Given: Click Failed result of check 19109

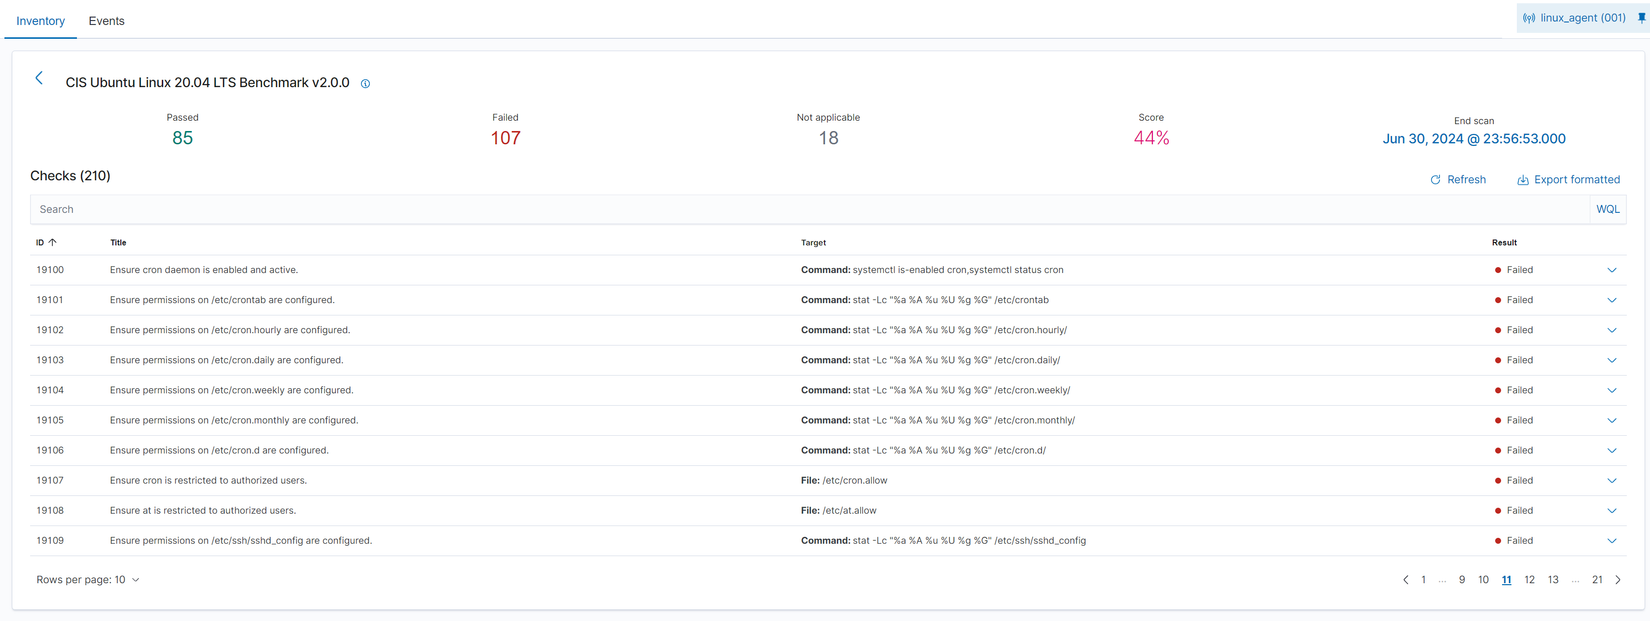Looking at the screenshot, I should (x=1514, y=541).
